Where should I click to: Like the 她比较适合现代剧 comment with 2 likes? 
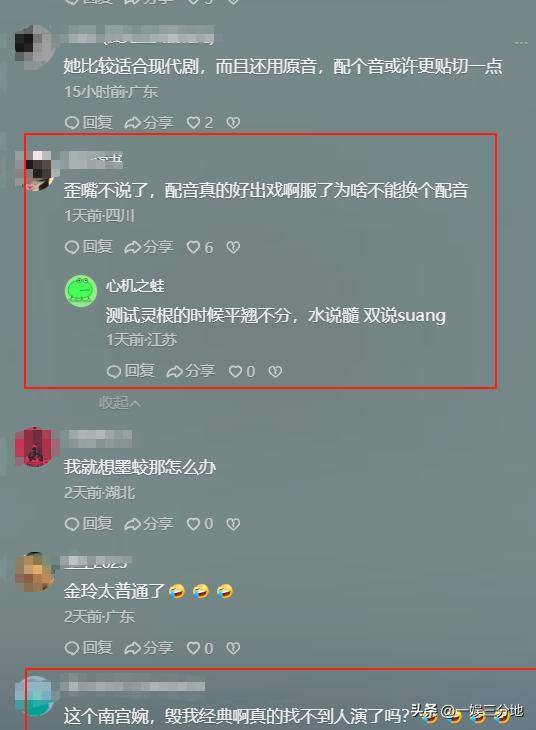pos(199,122)
